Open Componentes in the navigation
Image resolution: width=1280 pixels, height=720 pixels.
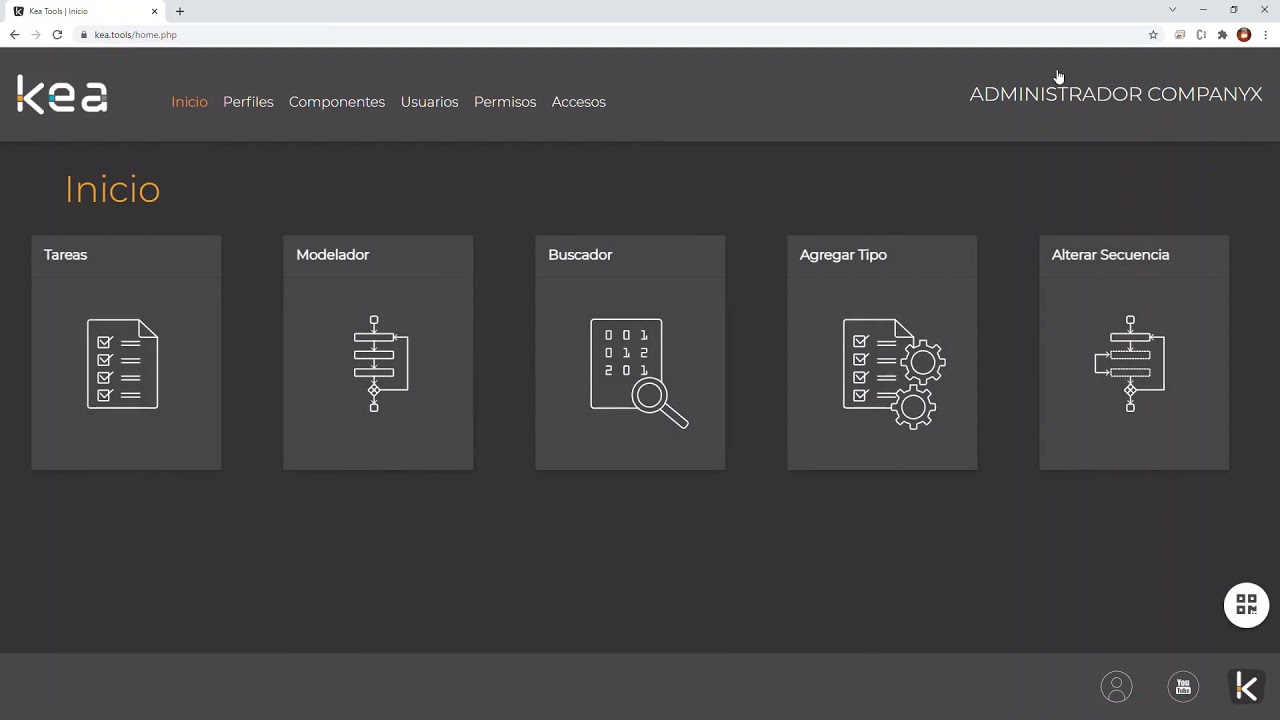coord(337,102)
